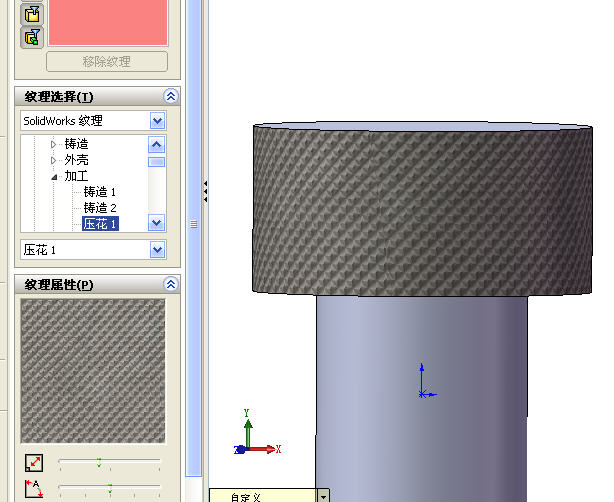Select the top flat face of the head
The image size is (614, 502).
click(422, 126)
